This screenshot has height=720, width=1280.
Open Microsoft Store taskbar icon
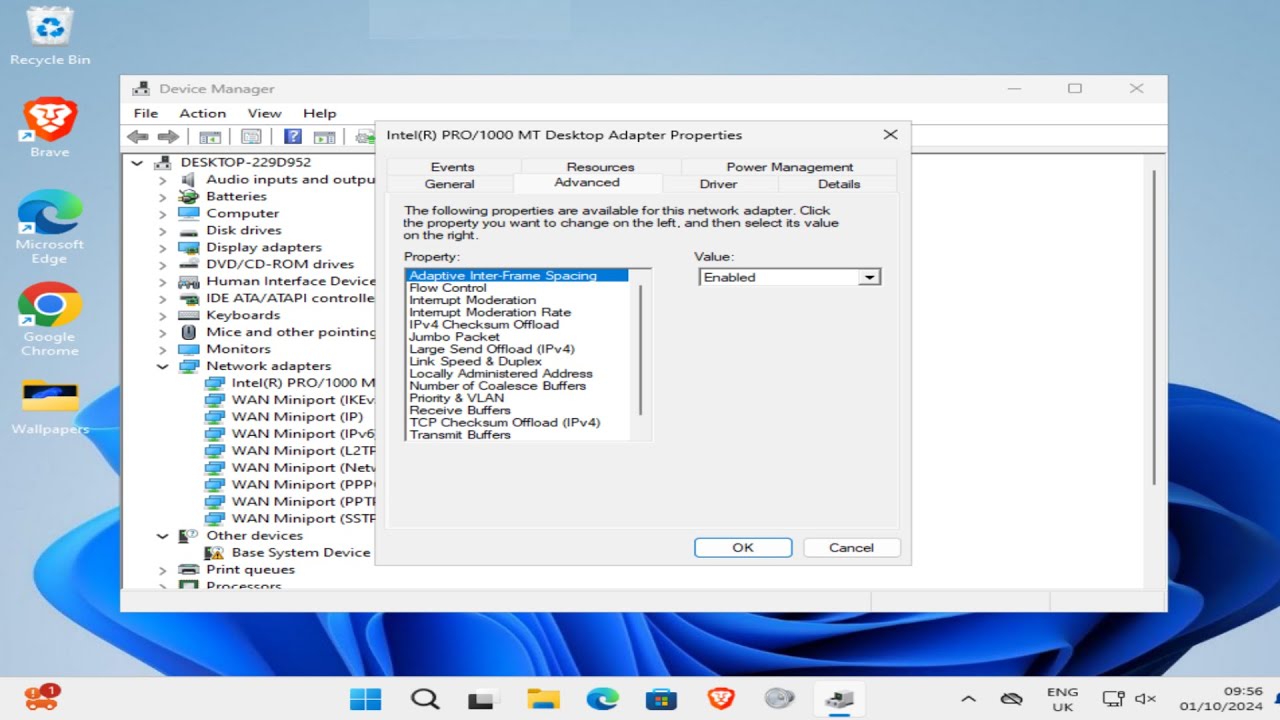point(661,699)
